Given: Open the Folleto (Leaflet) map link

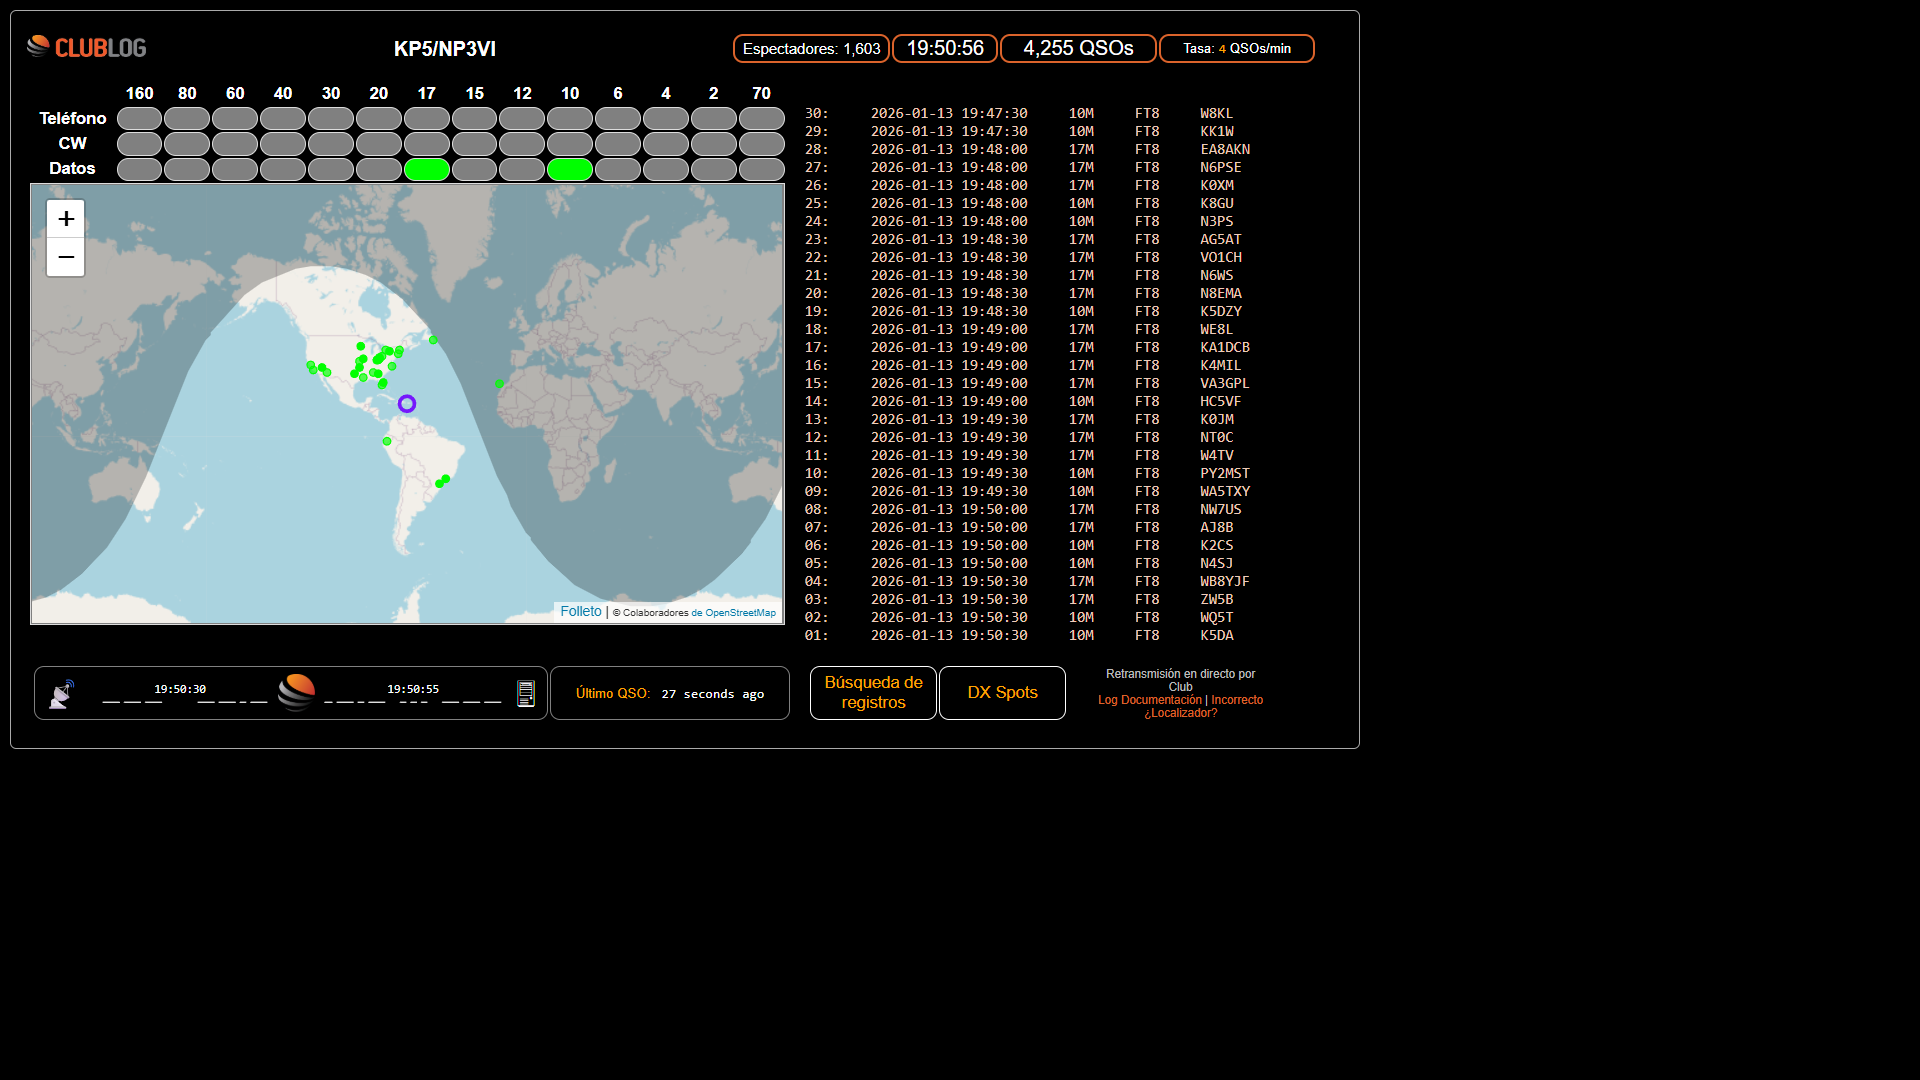Looking at the screenshot, I should (581, 611).
